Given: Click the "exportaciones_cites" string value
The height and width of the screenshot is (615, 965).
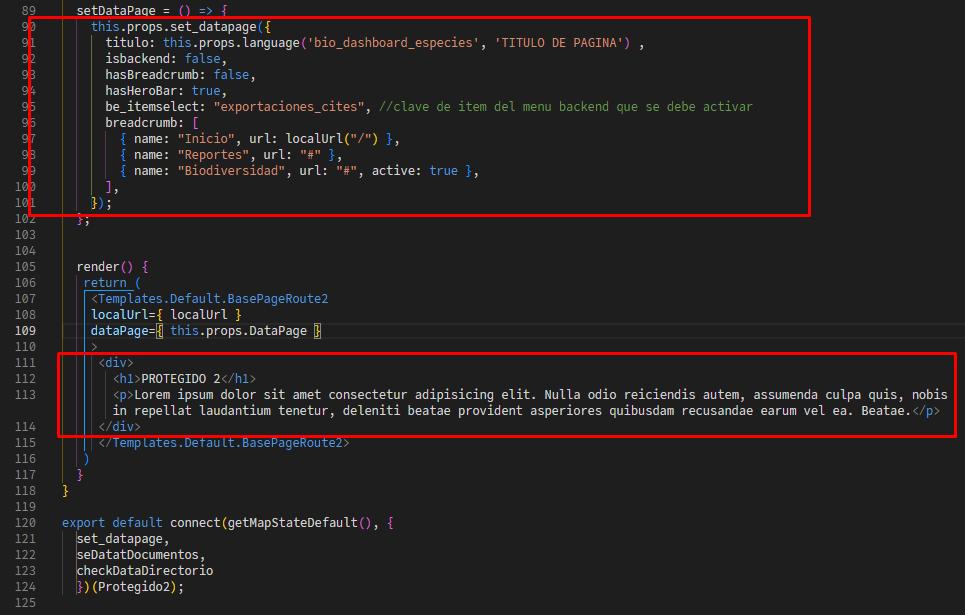Looking at the screenshot, I should point(289,107).
